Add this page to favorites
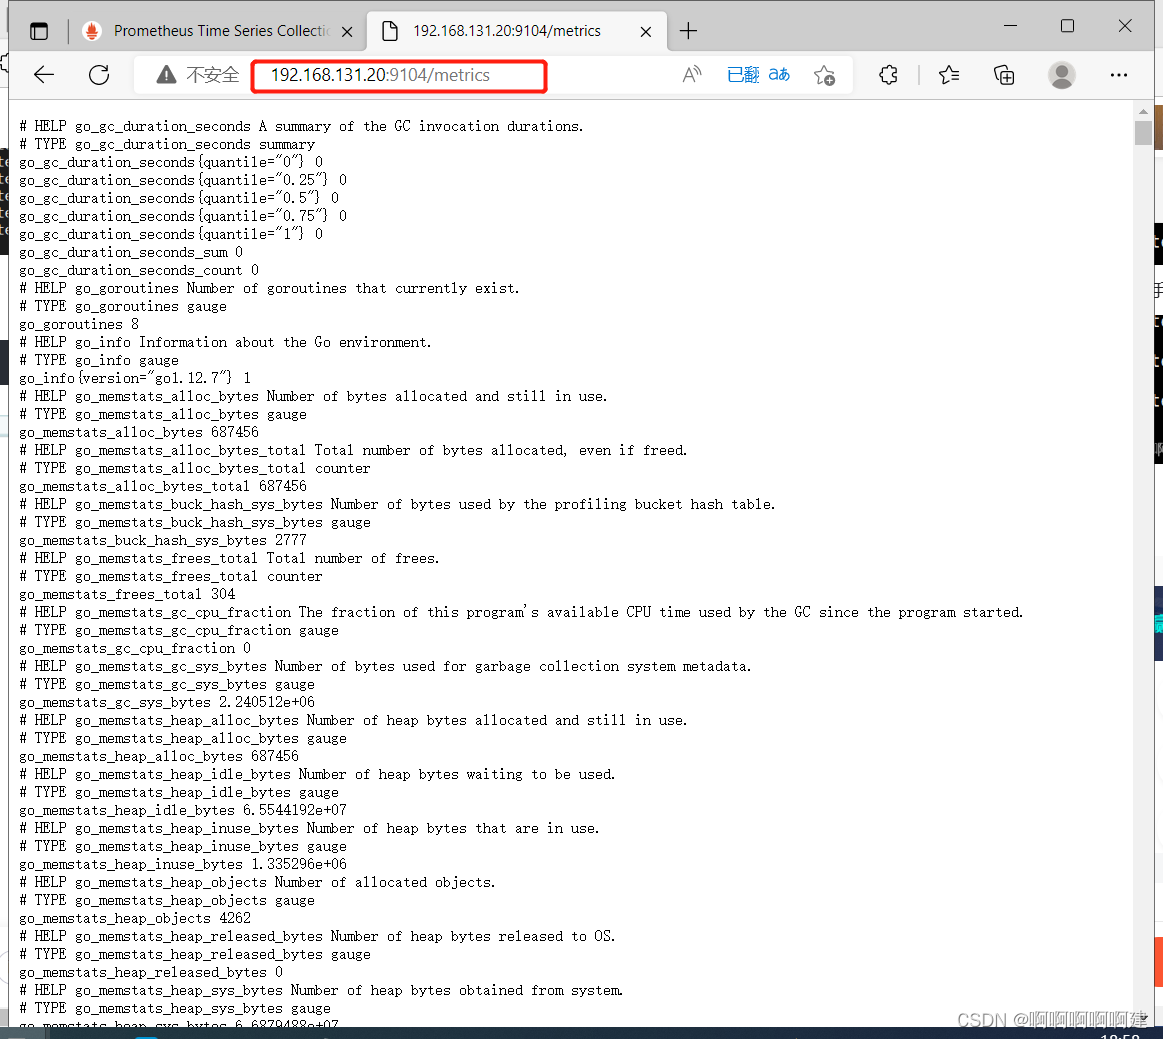Screen dimensions: 1163x1039 click(824, 75)
